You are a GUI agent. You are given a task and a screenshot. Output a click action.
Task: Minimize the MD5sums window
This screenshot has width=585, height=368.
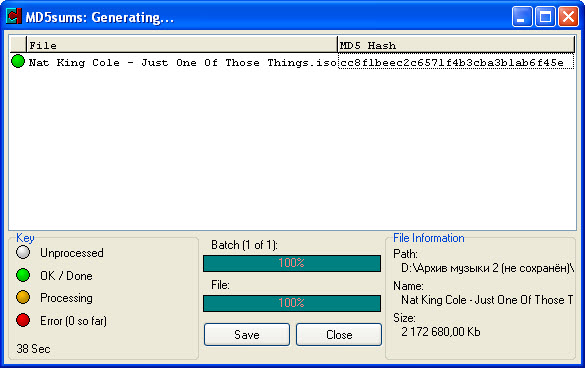click(x=522, y=17)
